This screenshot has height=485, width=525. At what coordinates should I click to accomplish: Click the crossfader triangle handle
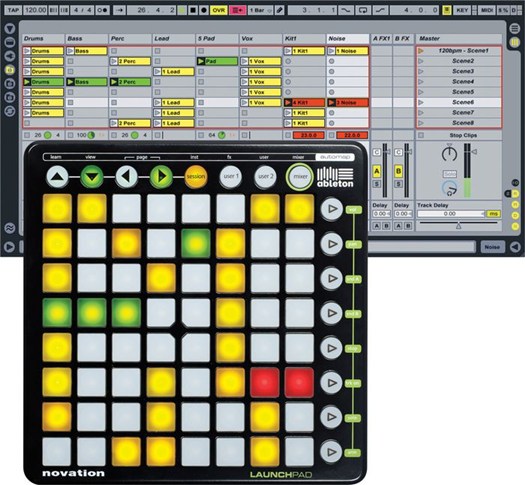point(458,227)
